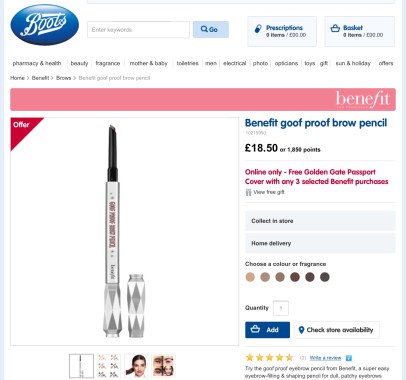This screenshot has height=380, width=406.
Task: Click the Boots logo
Action: click(x=45, y=25)
